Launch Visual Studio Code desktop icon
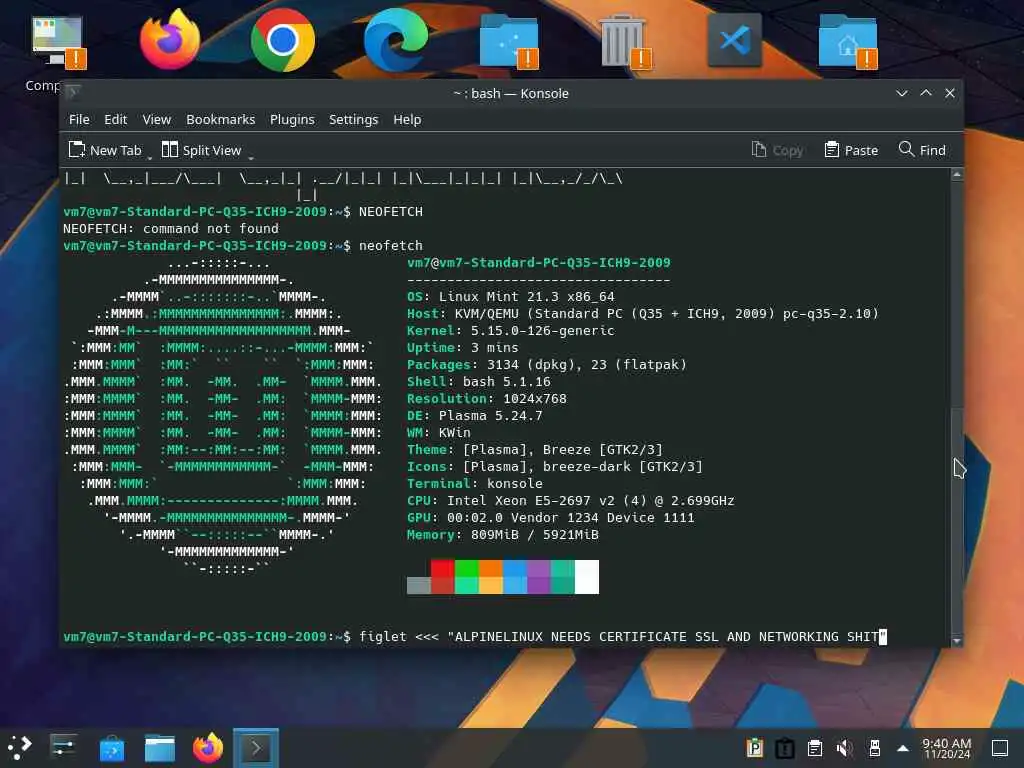 point(735,40)
